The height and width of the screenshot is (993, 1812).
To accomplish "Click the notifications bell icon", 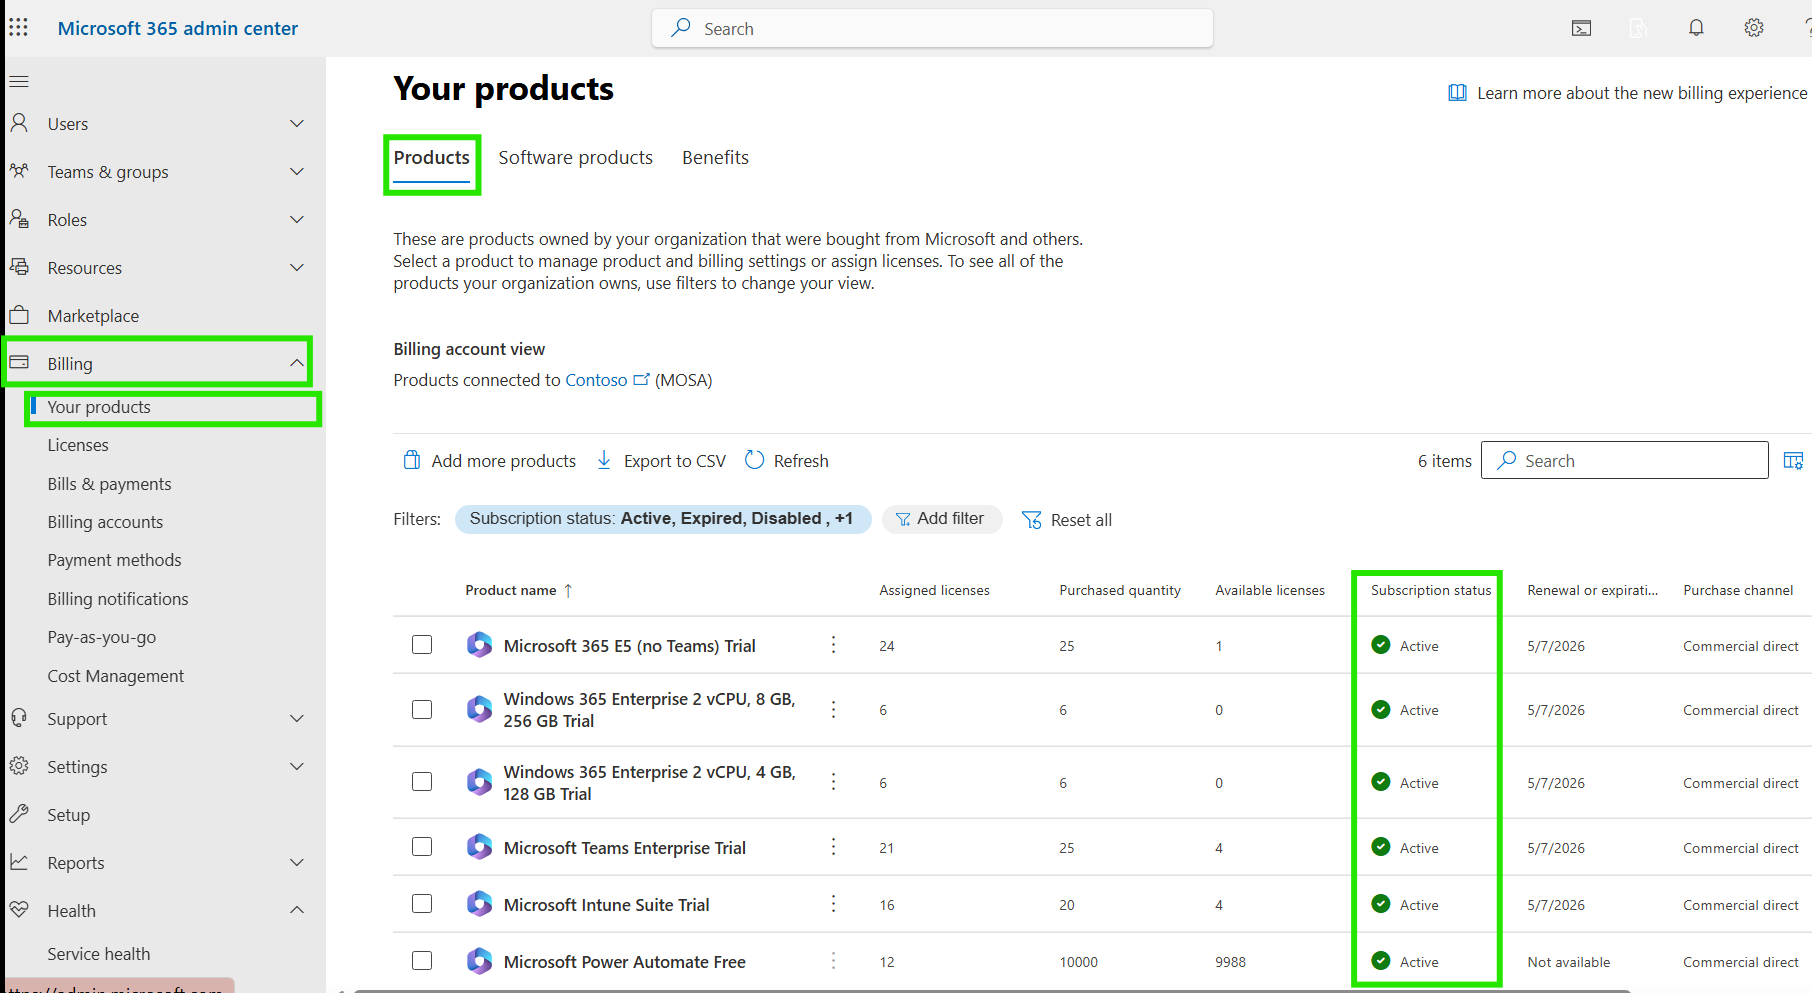I will coord(1696,28).
